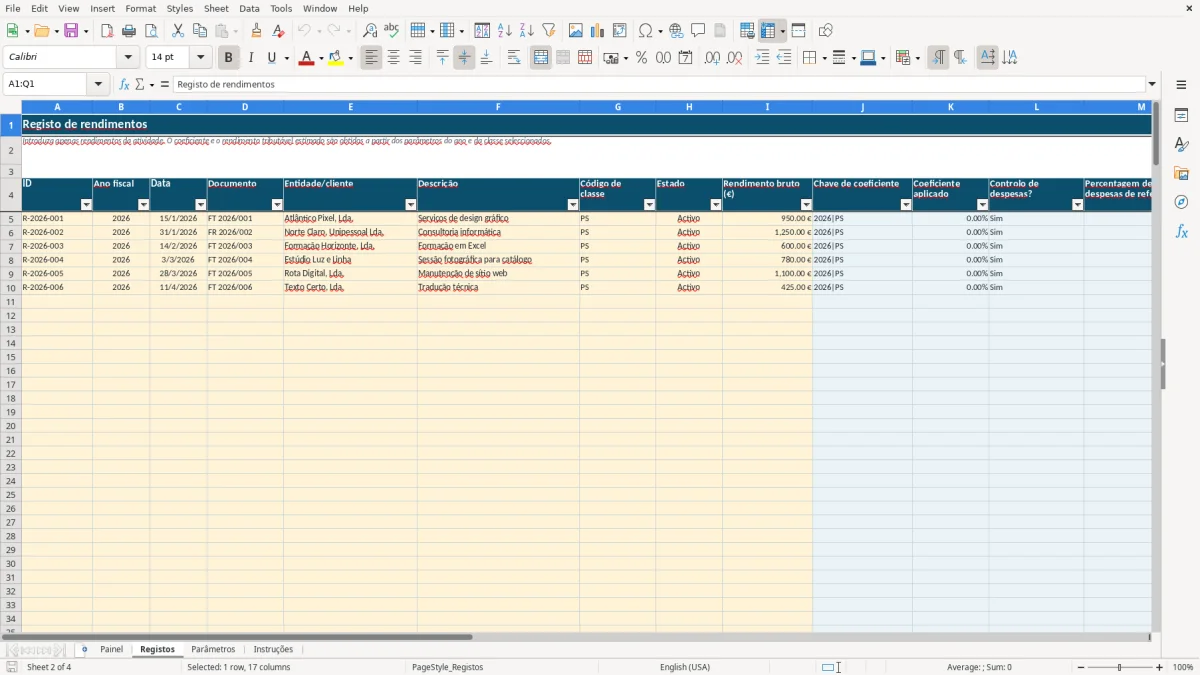Open the sidebar Gallery deck
The image size is (1200, 675).
pyautogui.click(x=1181, y=174)
